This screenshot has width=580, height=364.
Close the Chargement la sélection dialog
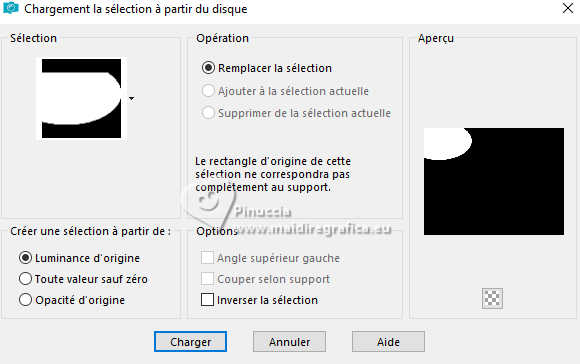(x=567, y=8)
